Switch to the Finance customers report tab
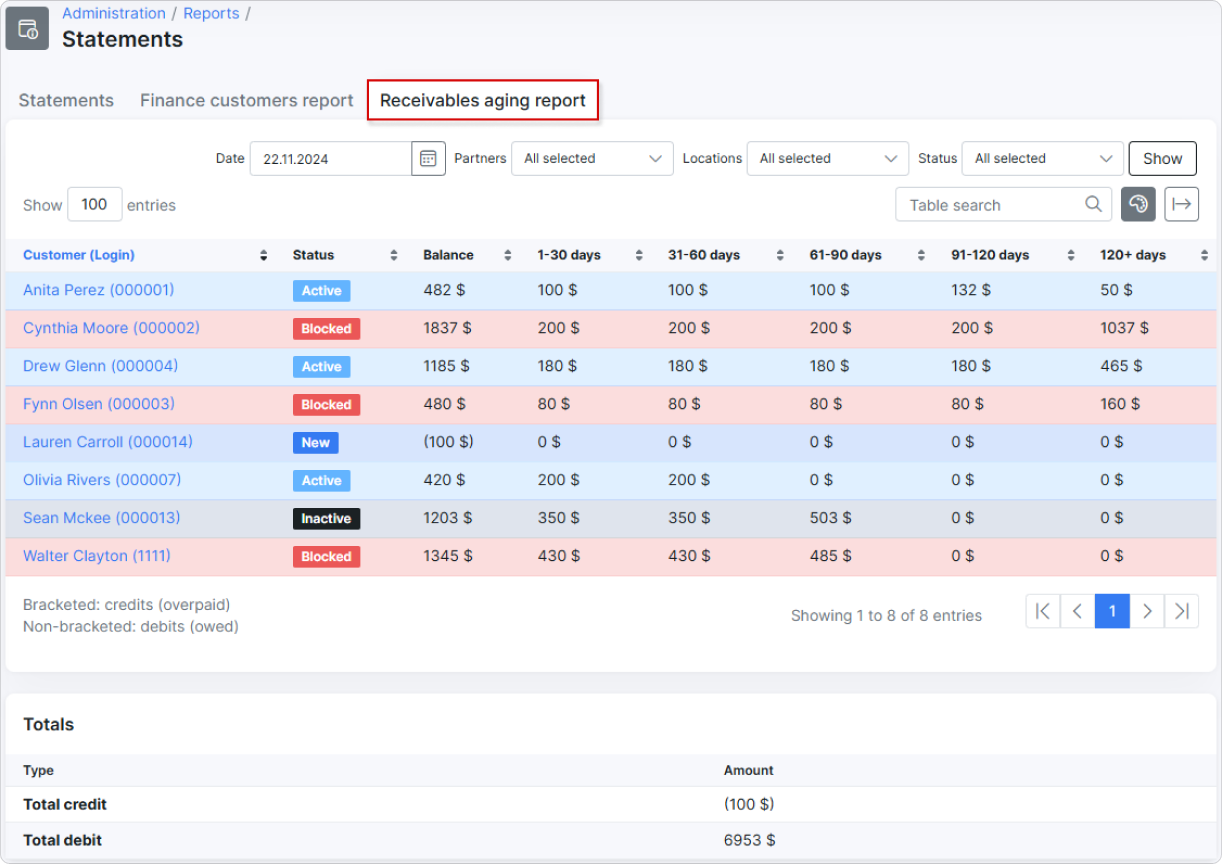1222x864 pixels. (246, 100)
